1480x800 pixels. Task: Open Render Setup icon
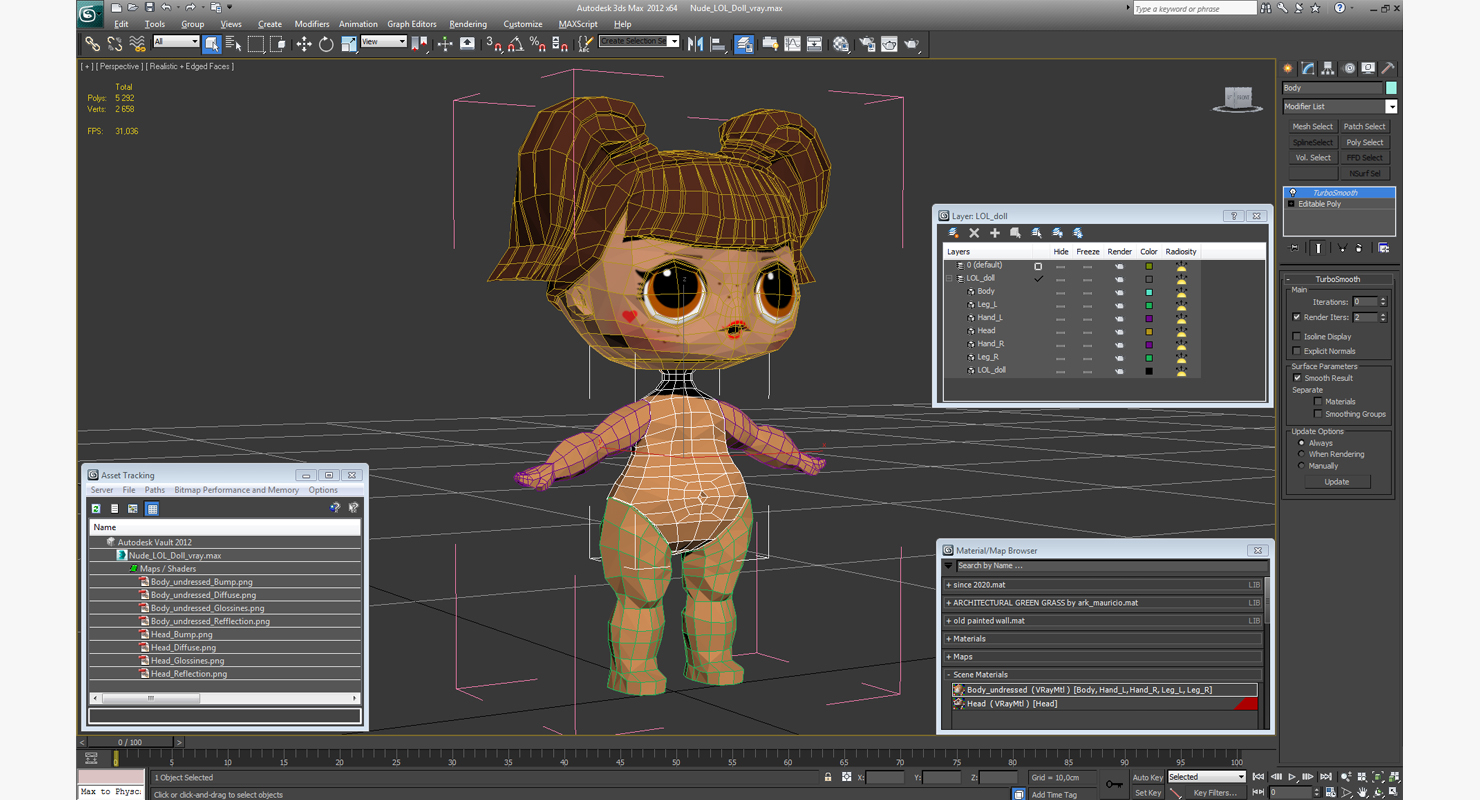866,44
